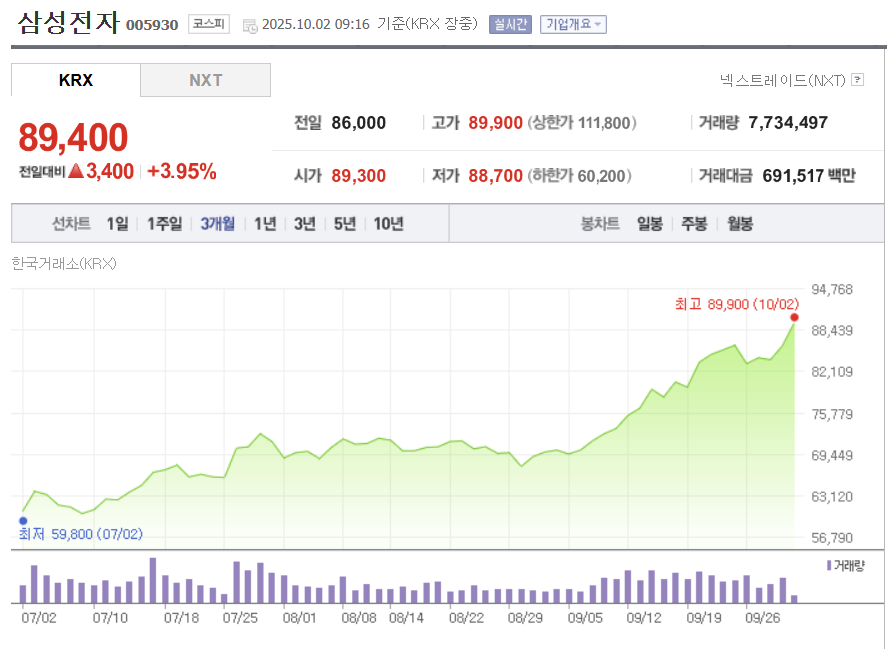Click the 봉차트 label
Image resolution: width=887 pixels, height=649 pixels.
pyautogui.click(x=600, y=224)
